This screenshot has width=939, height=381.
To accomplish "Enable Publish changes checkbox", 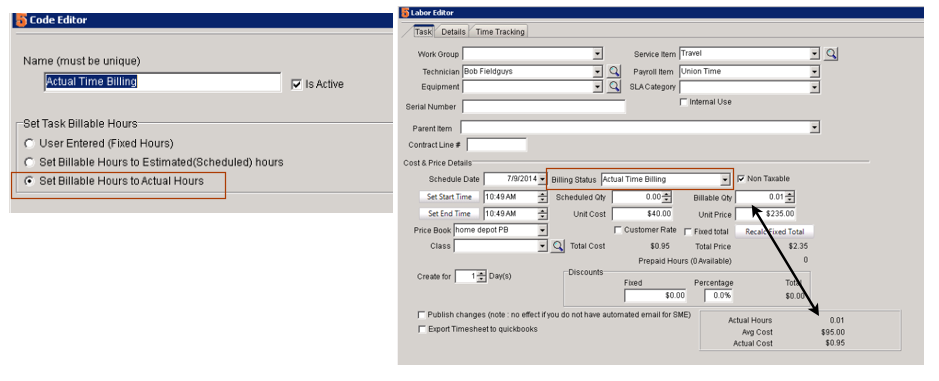I will coord(422,315).
